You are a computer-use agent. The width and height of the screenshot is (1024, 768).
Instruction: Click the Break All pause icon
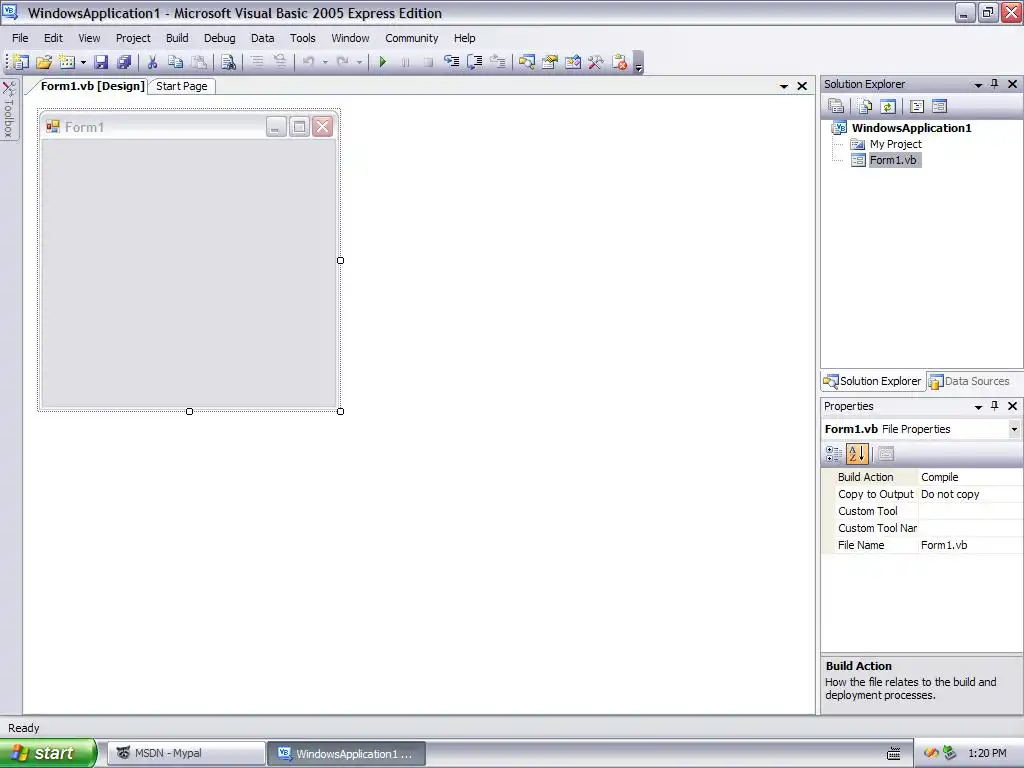click(x=406, y=62)
